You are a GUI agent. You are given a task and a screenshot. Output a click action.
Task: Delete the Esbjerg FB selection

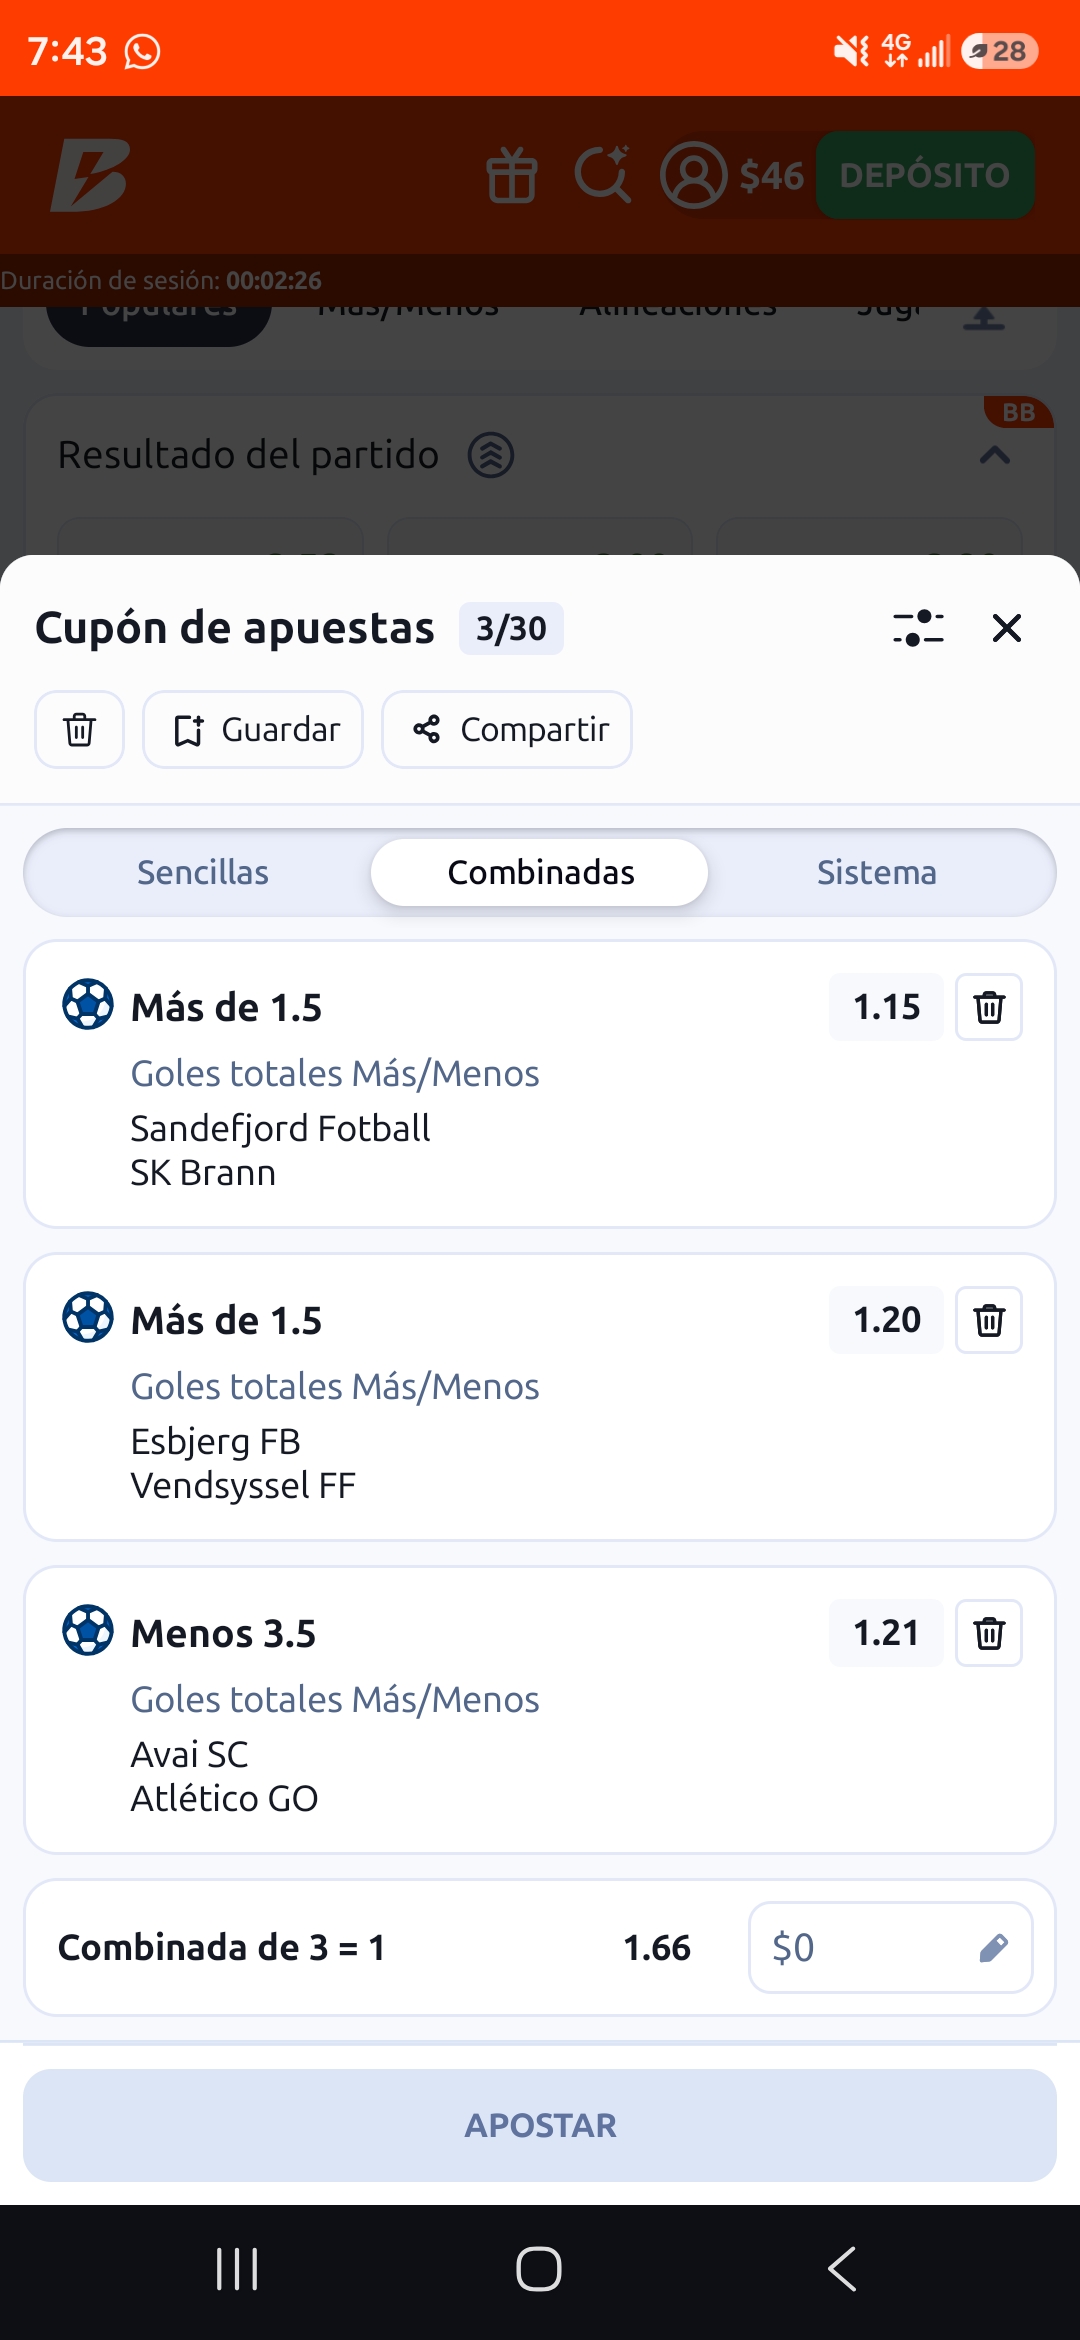(989, 1320)
